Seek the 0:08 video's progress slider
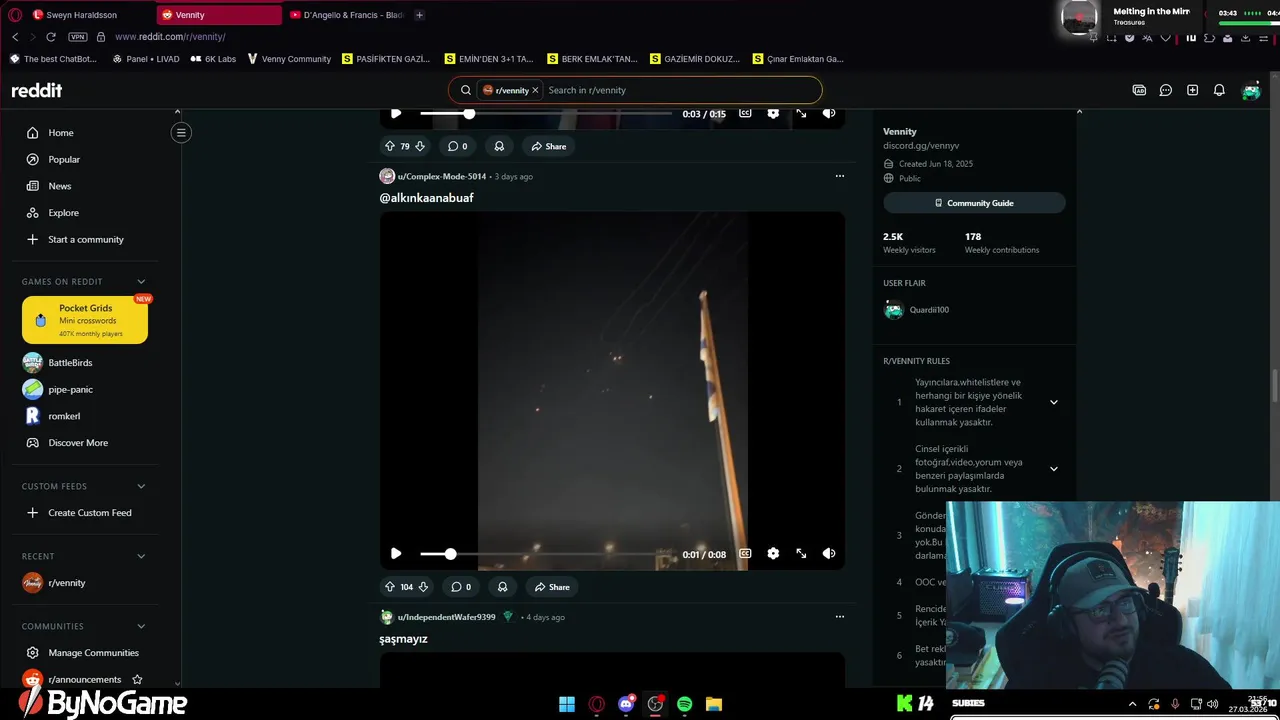 point(546,553)
